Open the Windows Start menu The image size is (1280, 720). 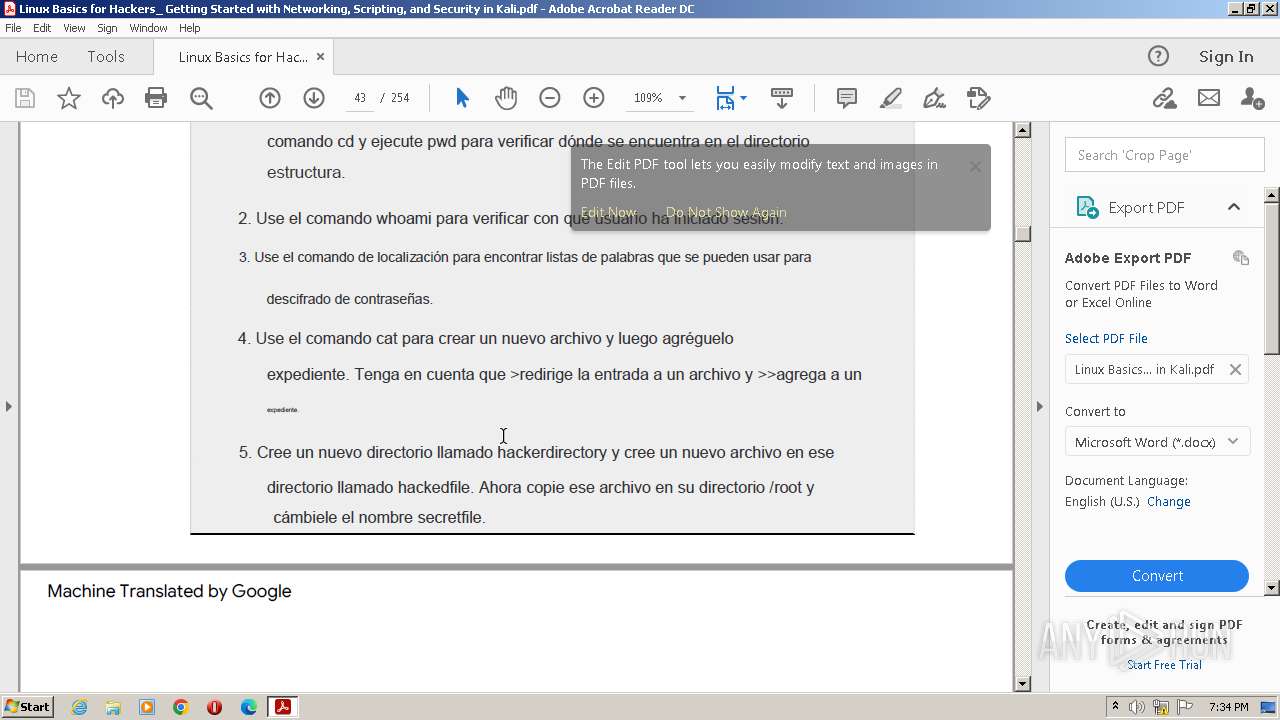click(x=27, y=707)
